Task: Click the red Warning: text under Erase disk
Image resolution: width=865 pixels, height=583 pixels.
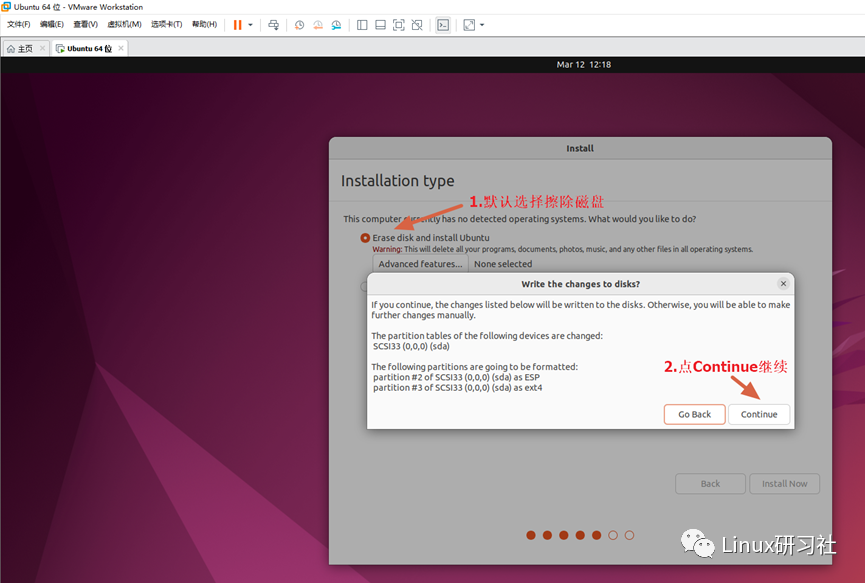Action: (x=387, y=249)
